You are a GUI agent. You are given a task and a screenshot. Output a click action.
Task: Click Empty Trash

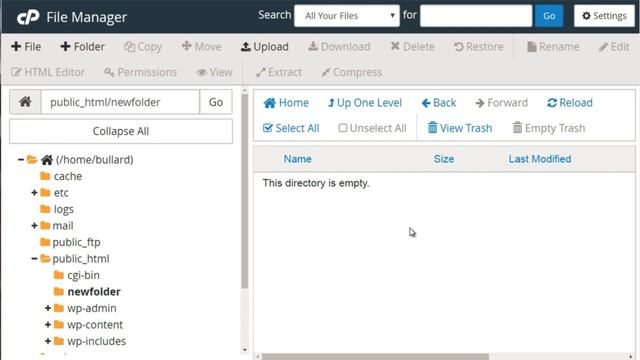(x=549, y=128)
